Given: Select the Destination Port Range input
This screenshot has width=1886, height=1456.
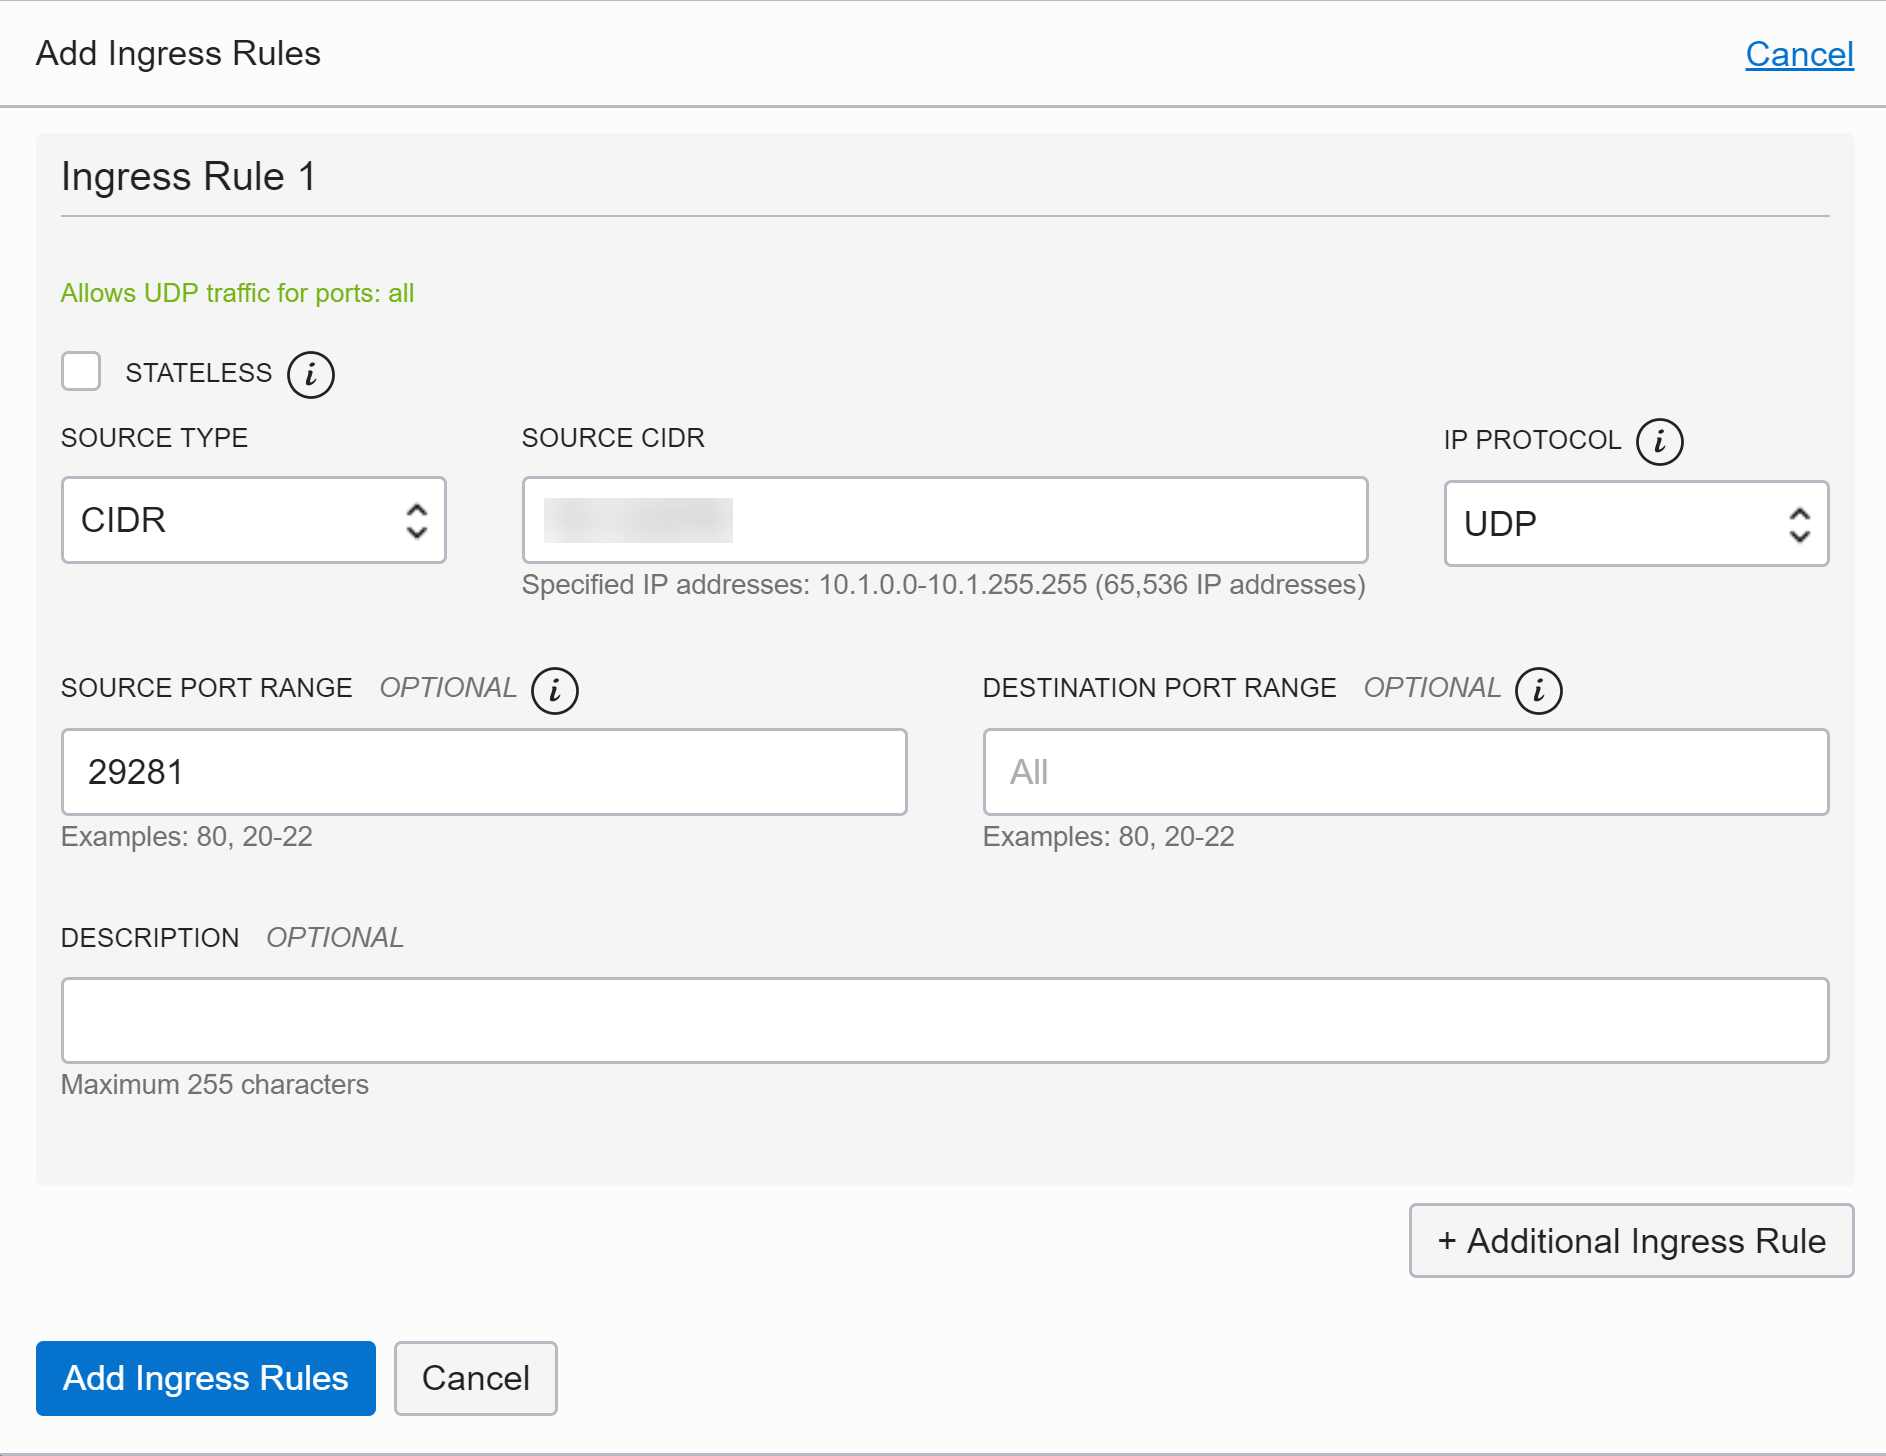Looking at the screenshot, I should (1405, 772).
